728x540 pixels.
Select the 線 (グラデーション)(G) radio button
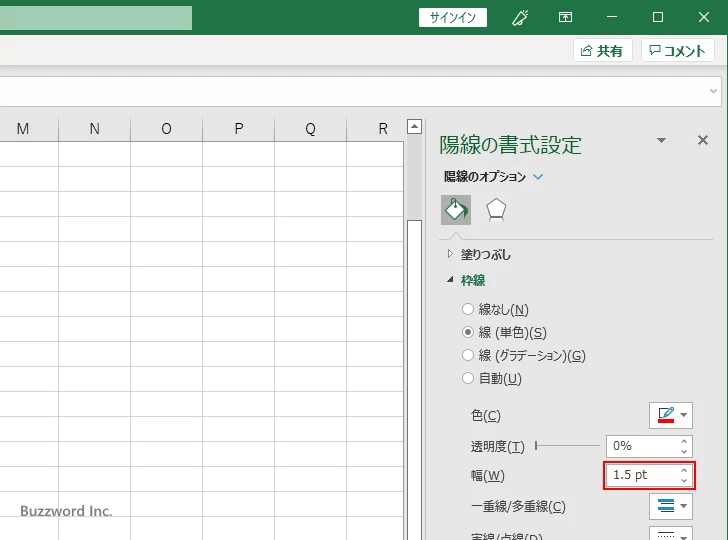(468, 355)
